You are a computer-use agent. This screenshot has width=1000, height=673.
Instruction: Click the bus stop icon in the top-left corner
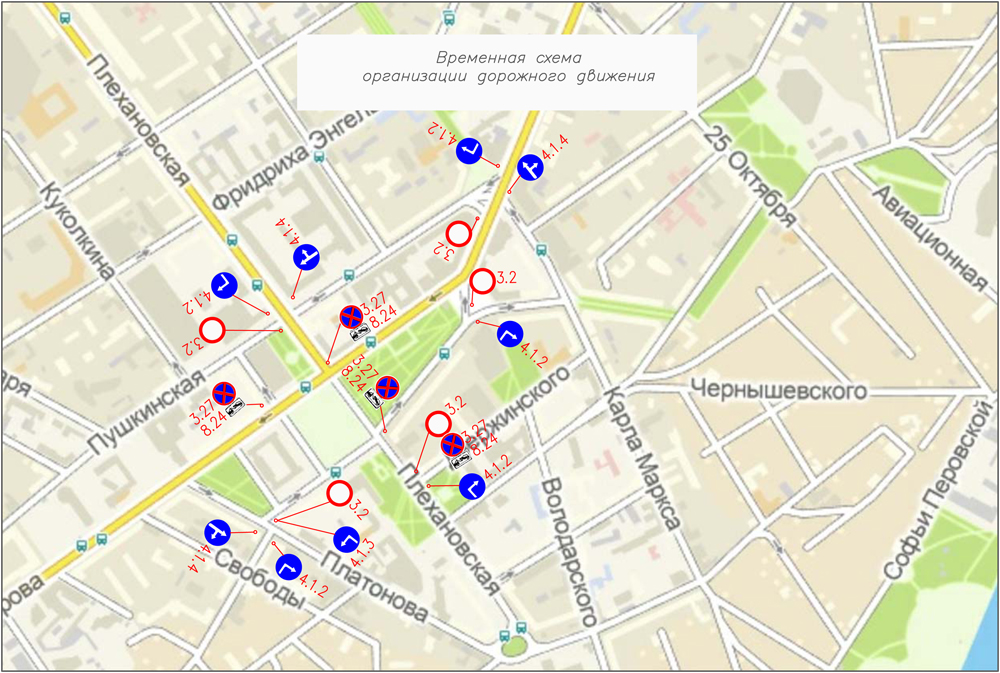[66, 19]
